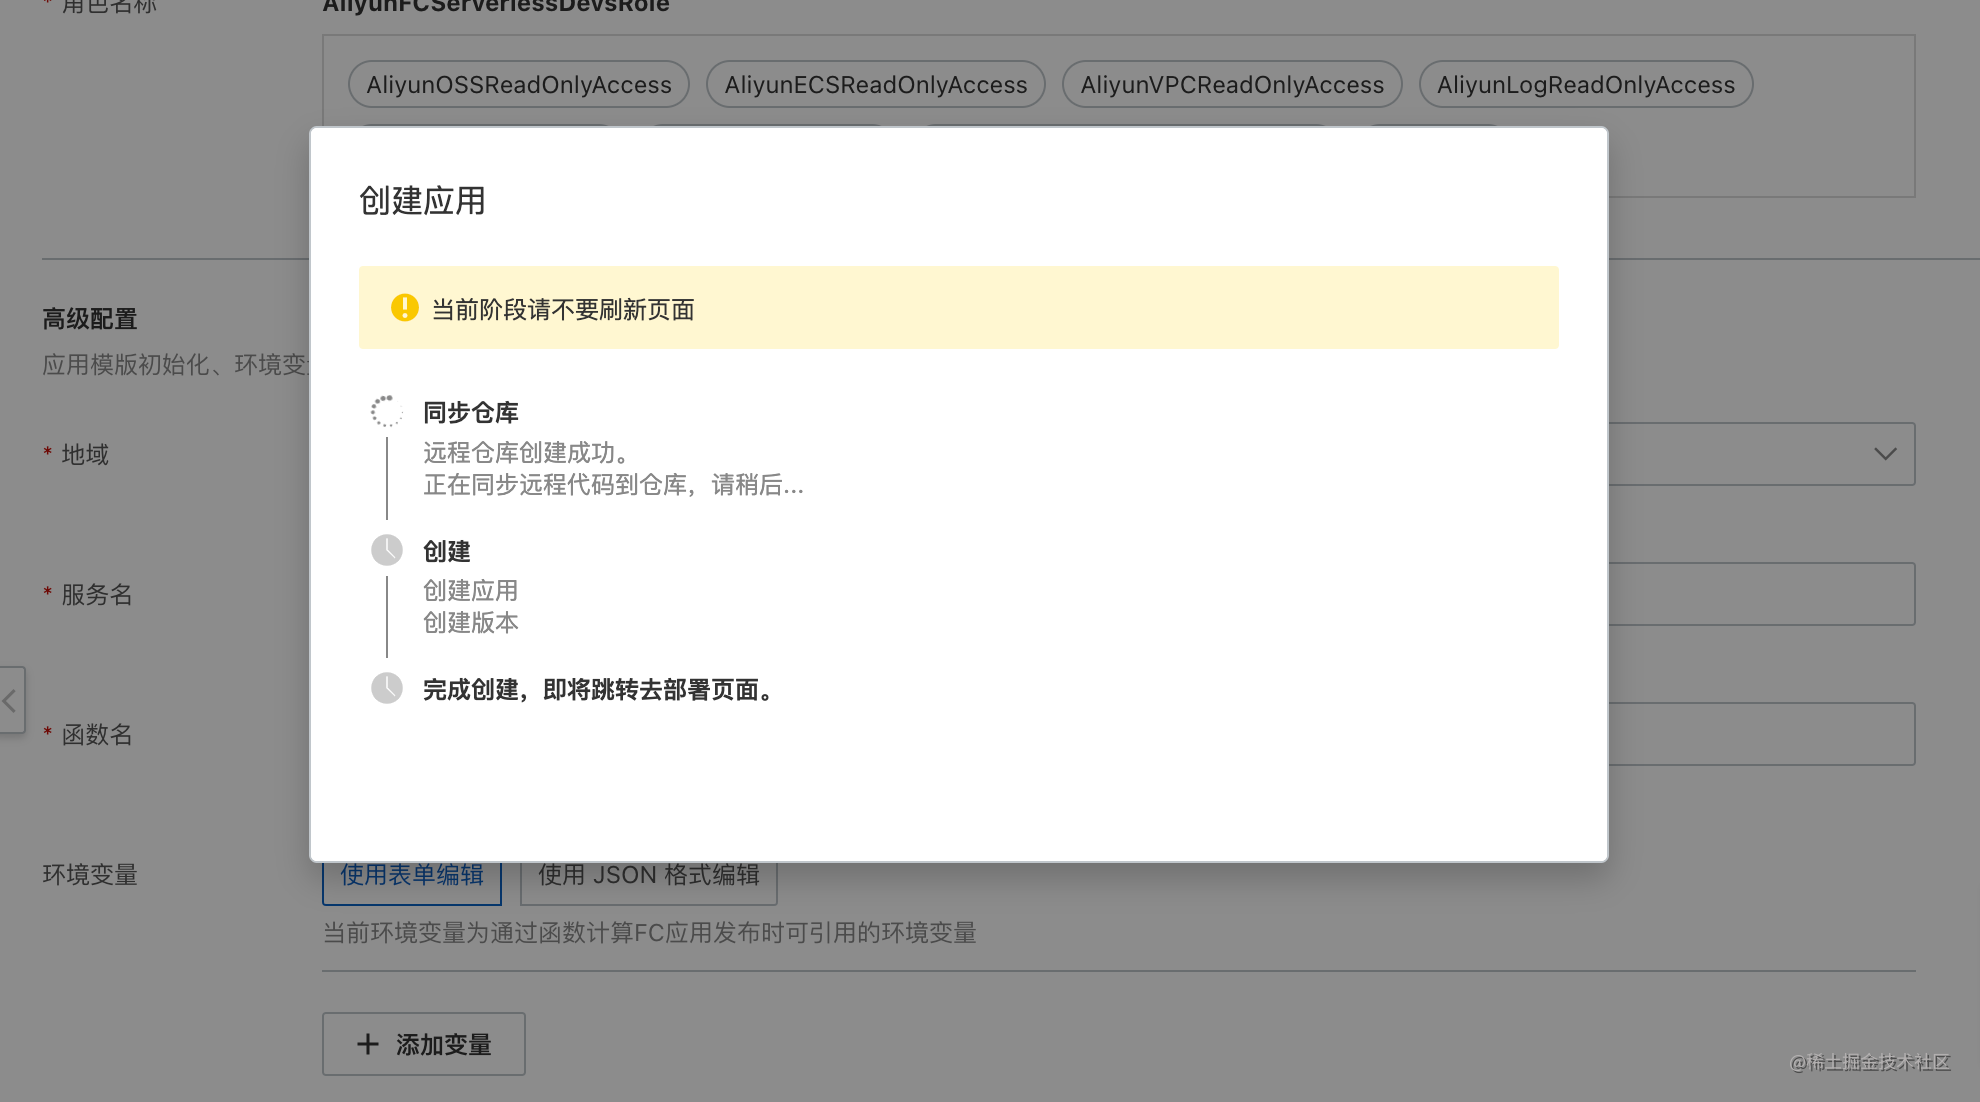
Task: Click the 当前阶段请不要刷新页面 warning banner
Action: [958, 308]
